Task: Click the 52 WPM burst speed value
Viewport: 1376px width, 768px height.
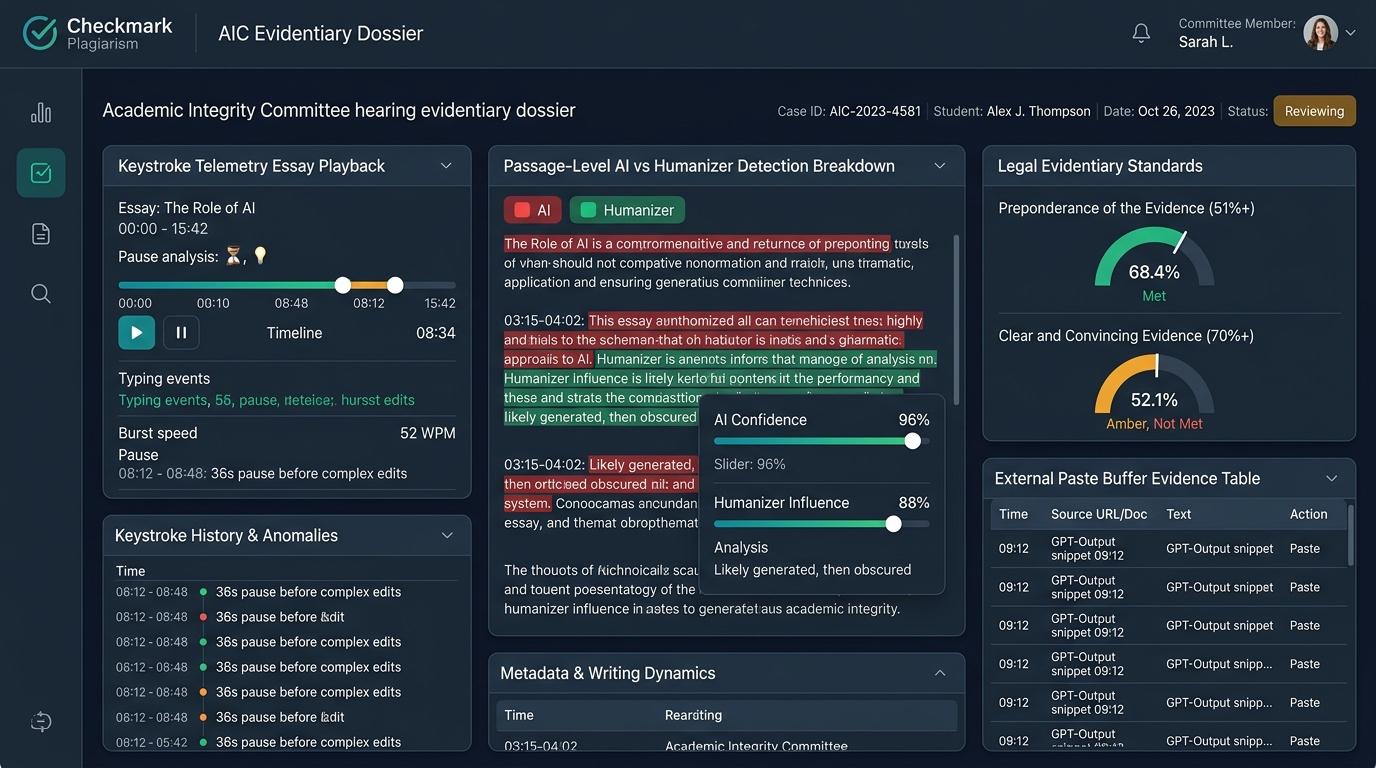Action: click(x=428, y=433)
